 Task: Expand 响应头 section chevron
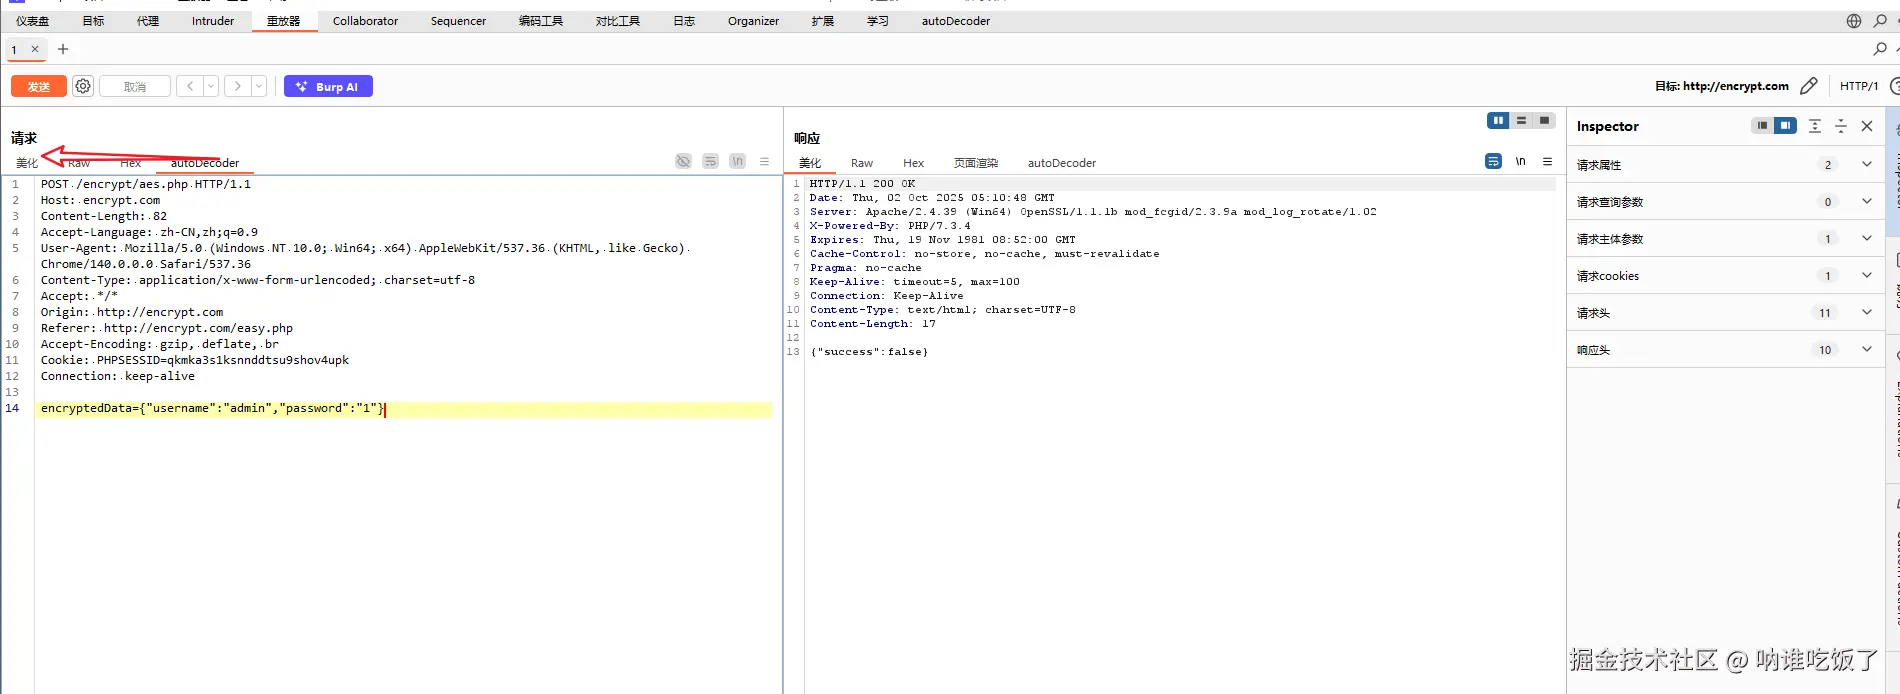click(x=1866, y=349)
